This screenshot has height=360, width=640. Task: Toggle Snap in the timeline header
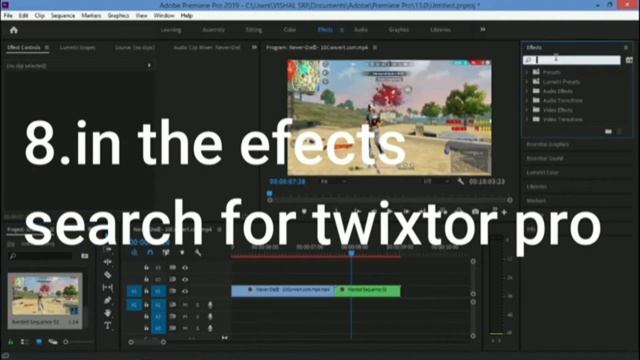(150, 253)
